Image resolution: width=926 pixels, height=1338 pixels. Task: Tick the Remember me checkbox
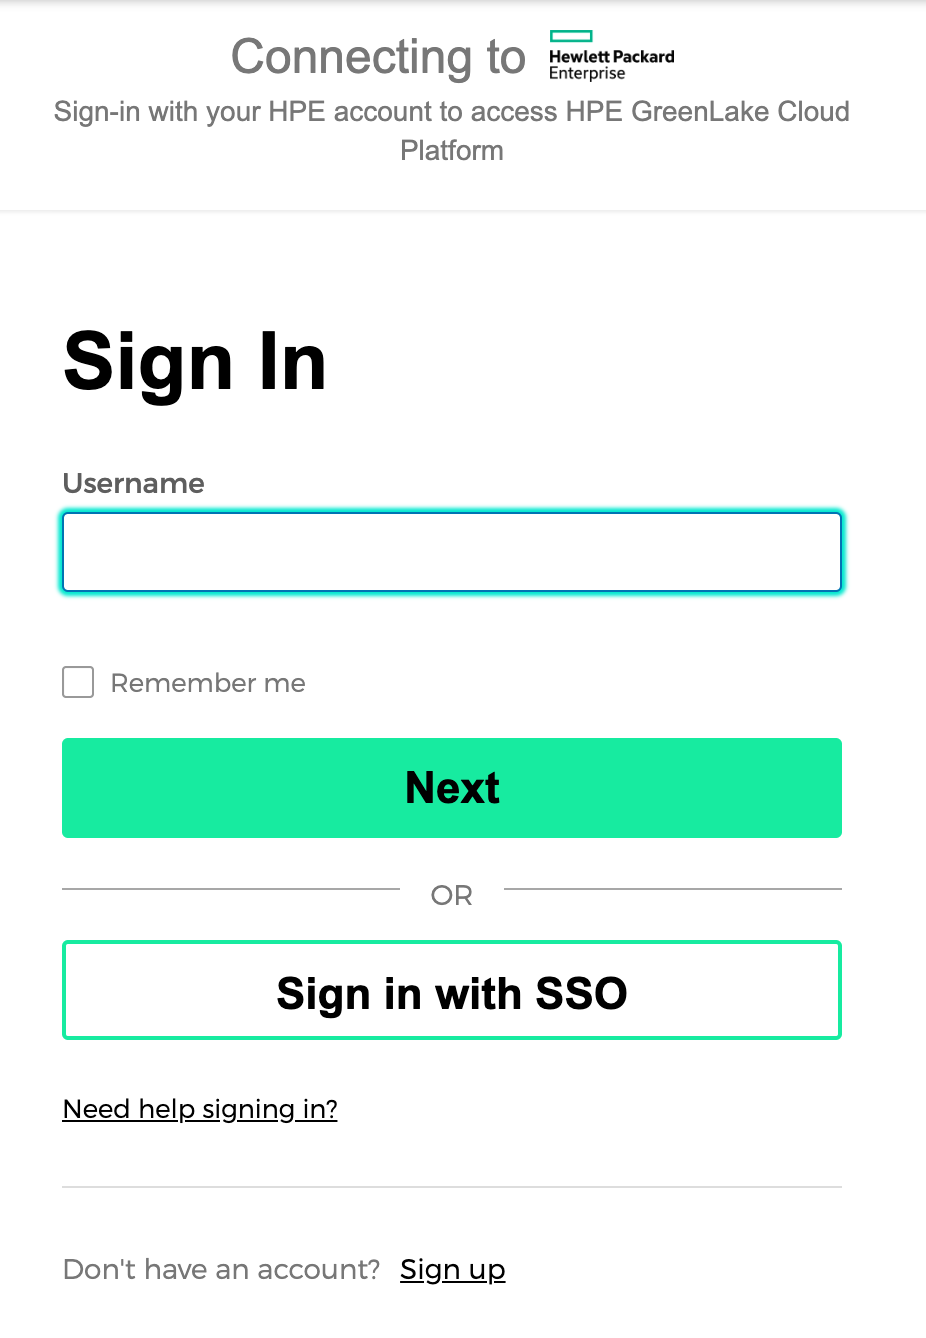click(x=78, y=682)
